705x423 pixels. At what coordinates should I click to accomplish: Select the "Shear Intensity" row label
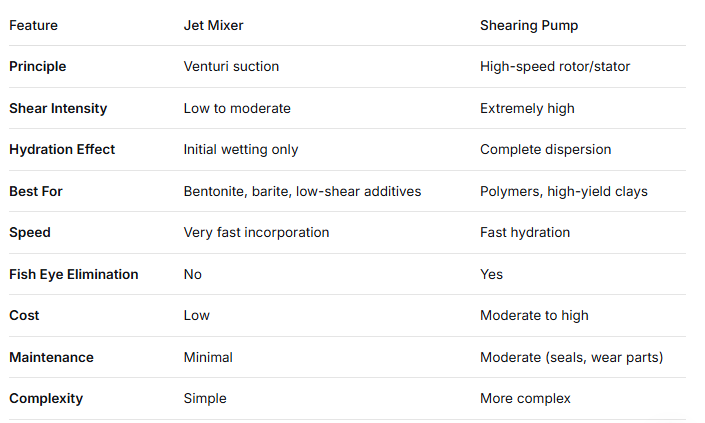58,108
